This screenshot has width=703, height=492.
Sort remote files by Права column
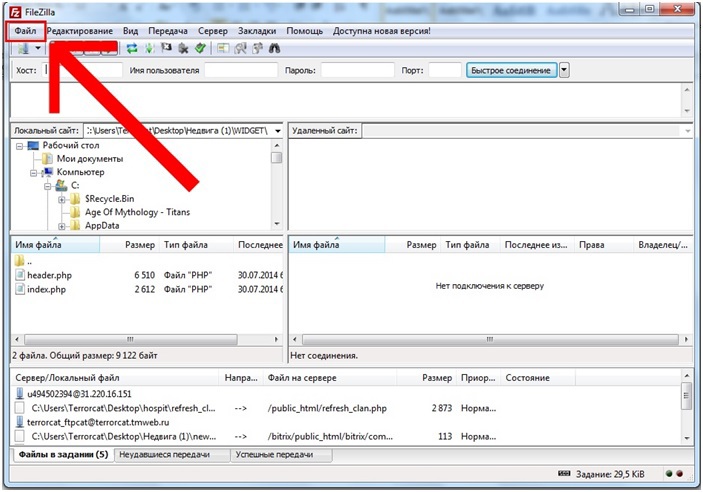pyautogui.click(x=603, y=245)
